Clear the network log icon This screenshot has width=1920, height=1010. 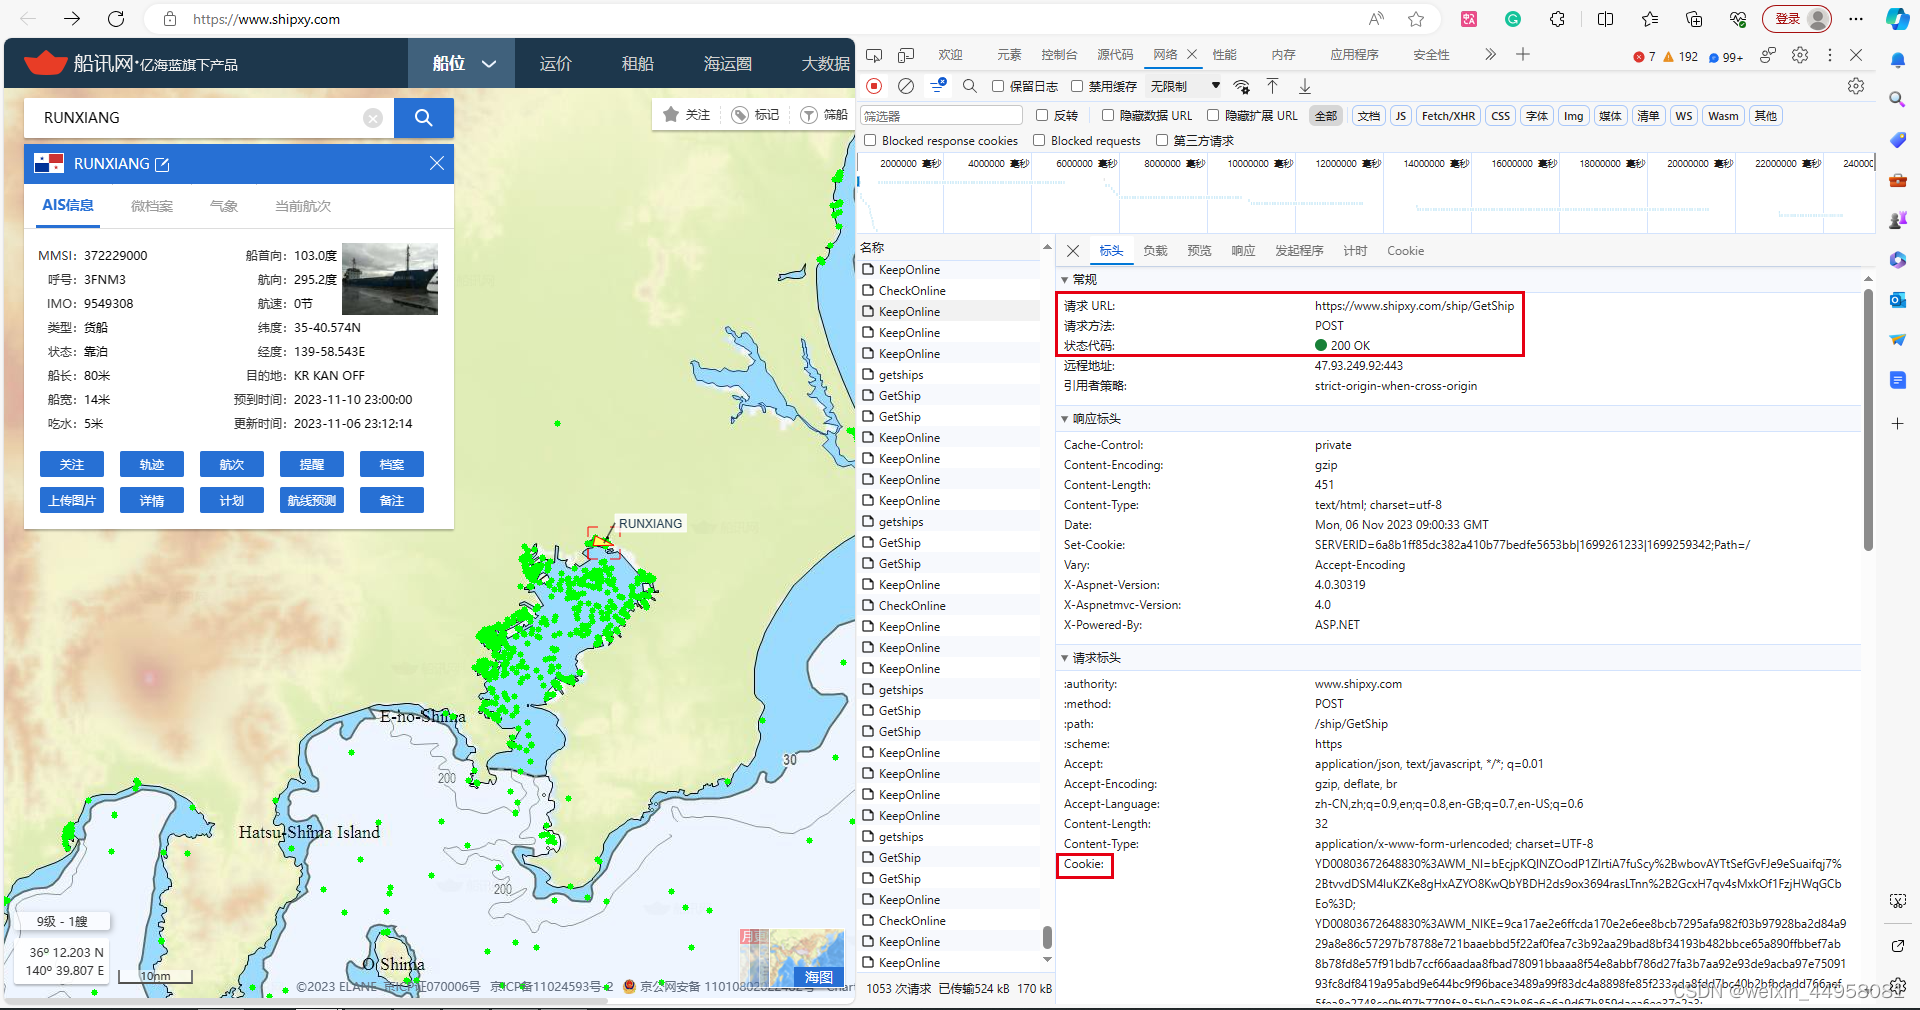pos(906,86)
